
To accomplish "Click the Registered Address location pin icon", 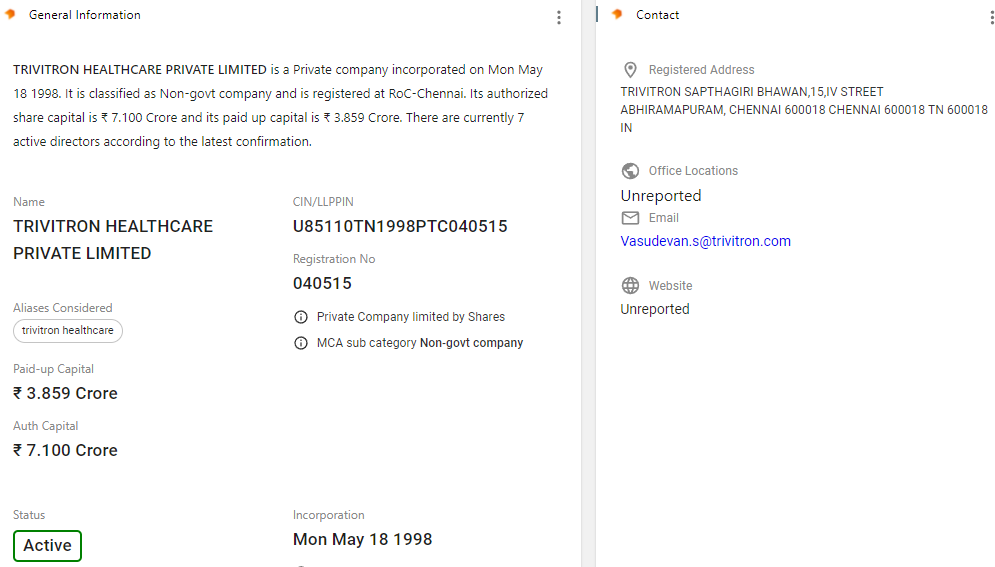I will [630, 70].
